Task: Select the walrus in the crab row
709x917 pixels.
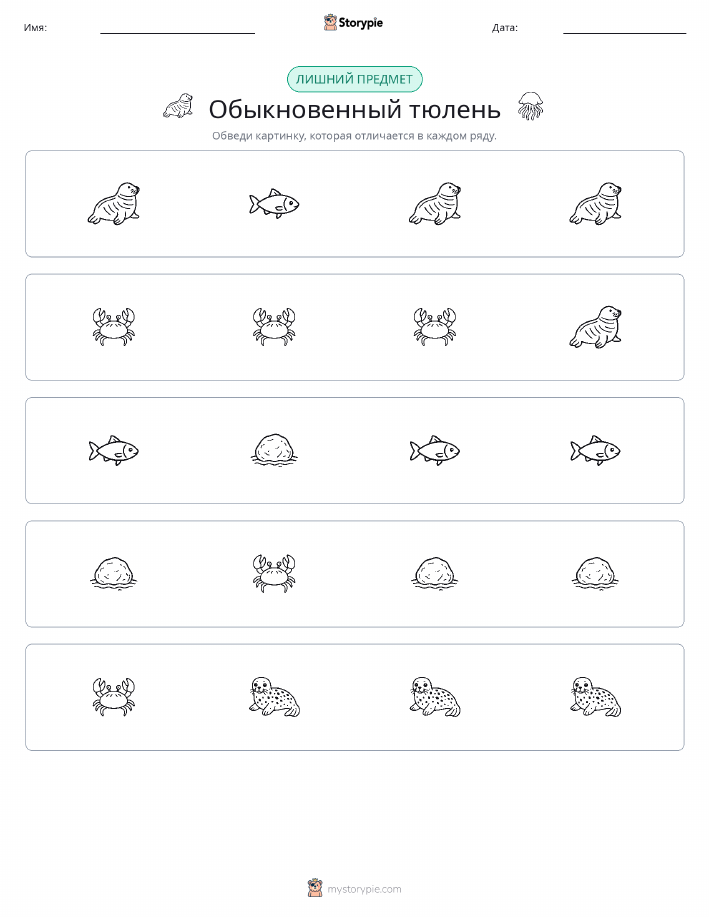Action: pyautogui.click(x=596, y=327)
